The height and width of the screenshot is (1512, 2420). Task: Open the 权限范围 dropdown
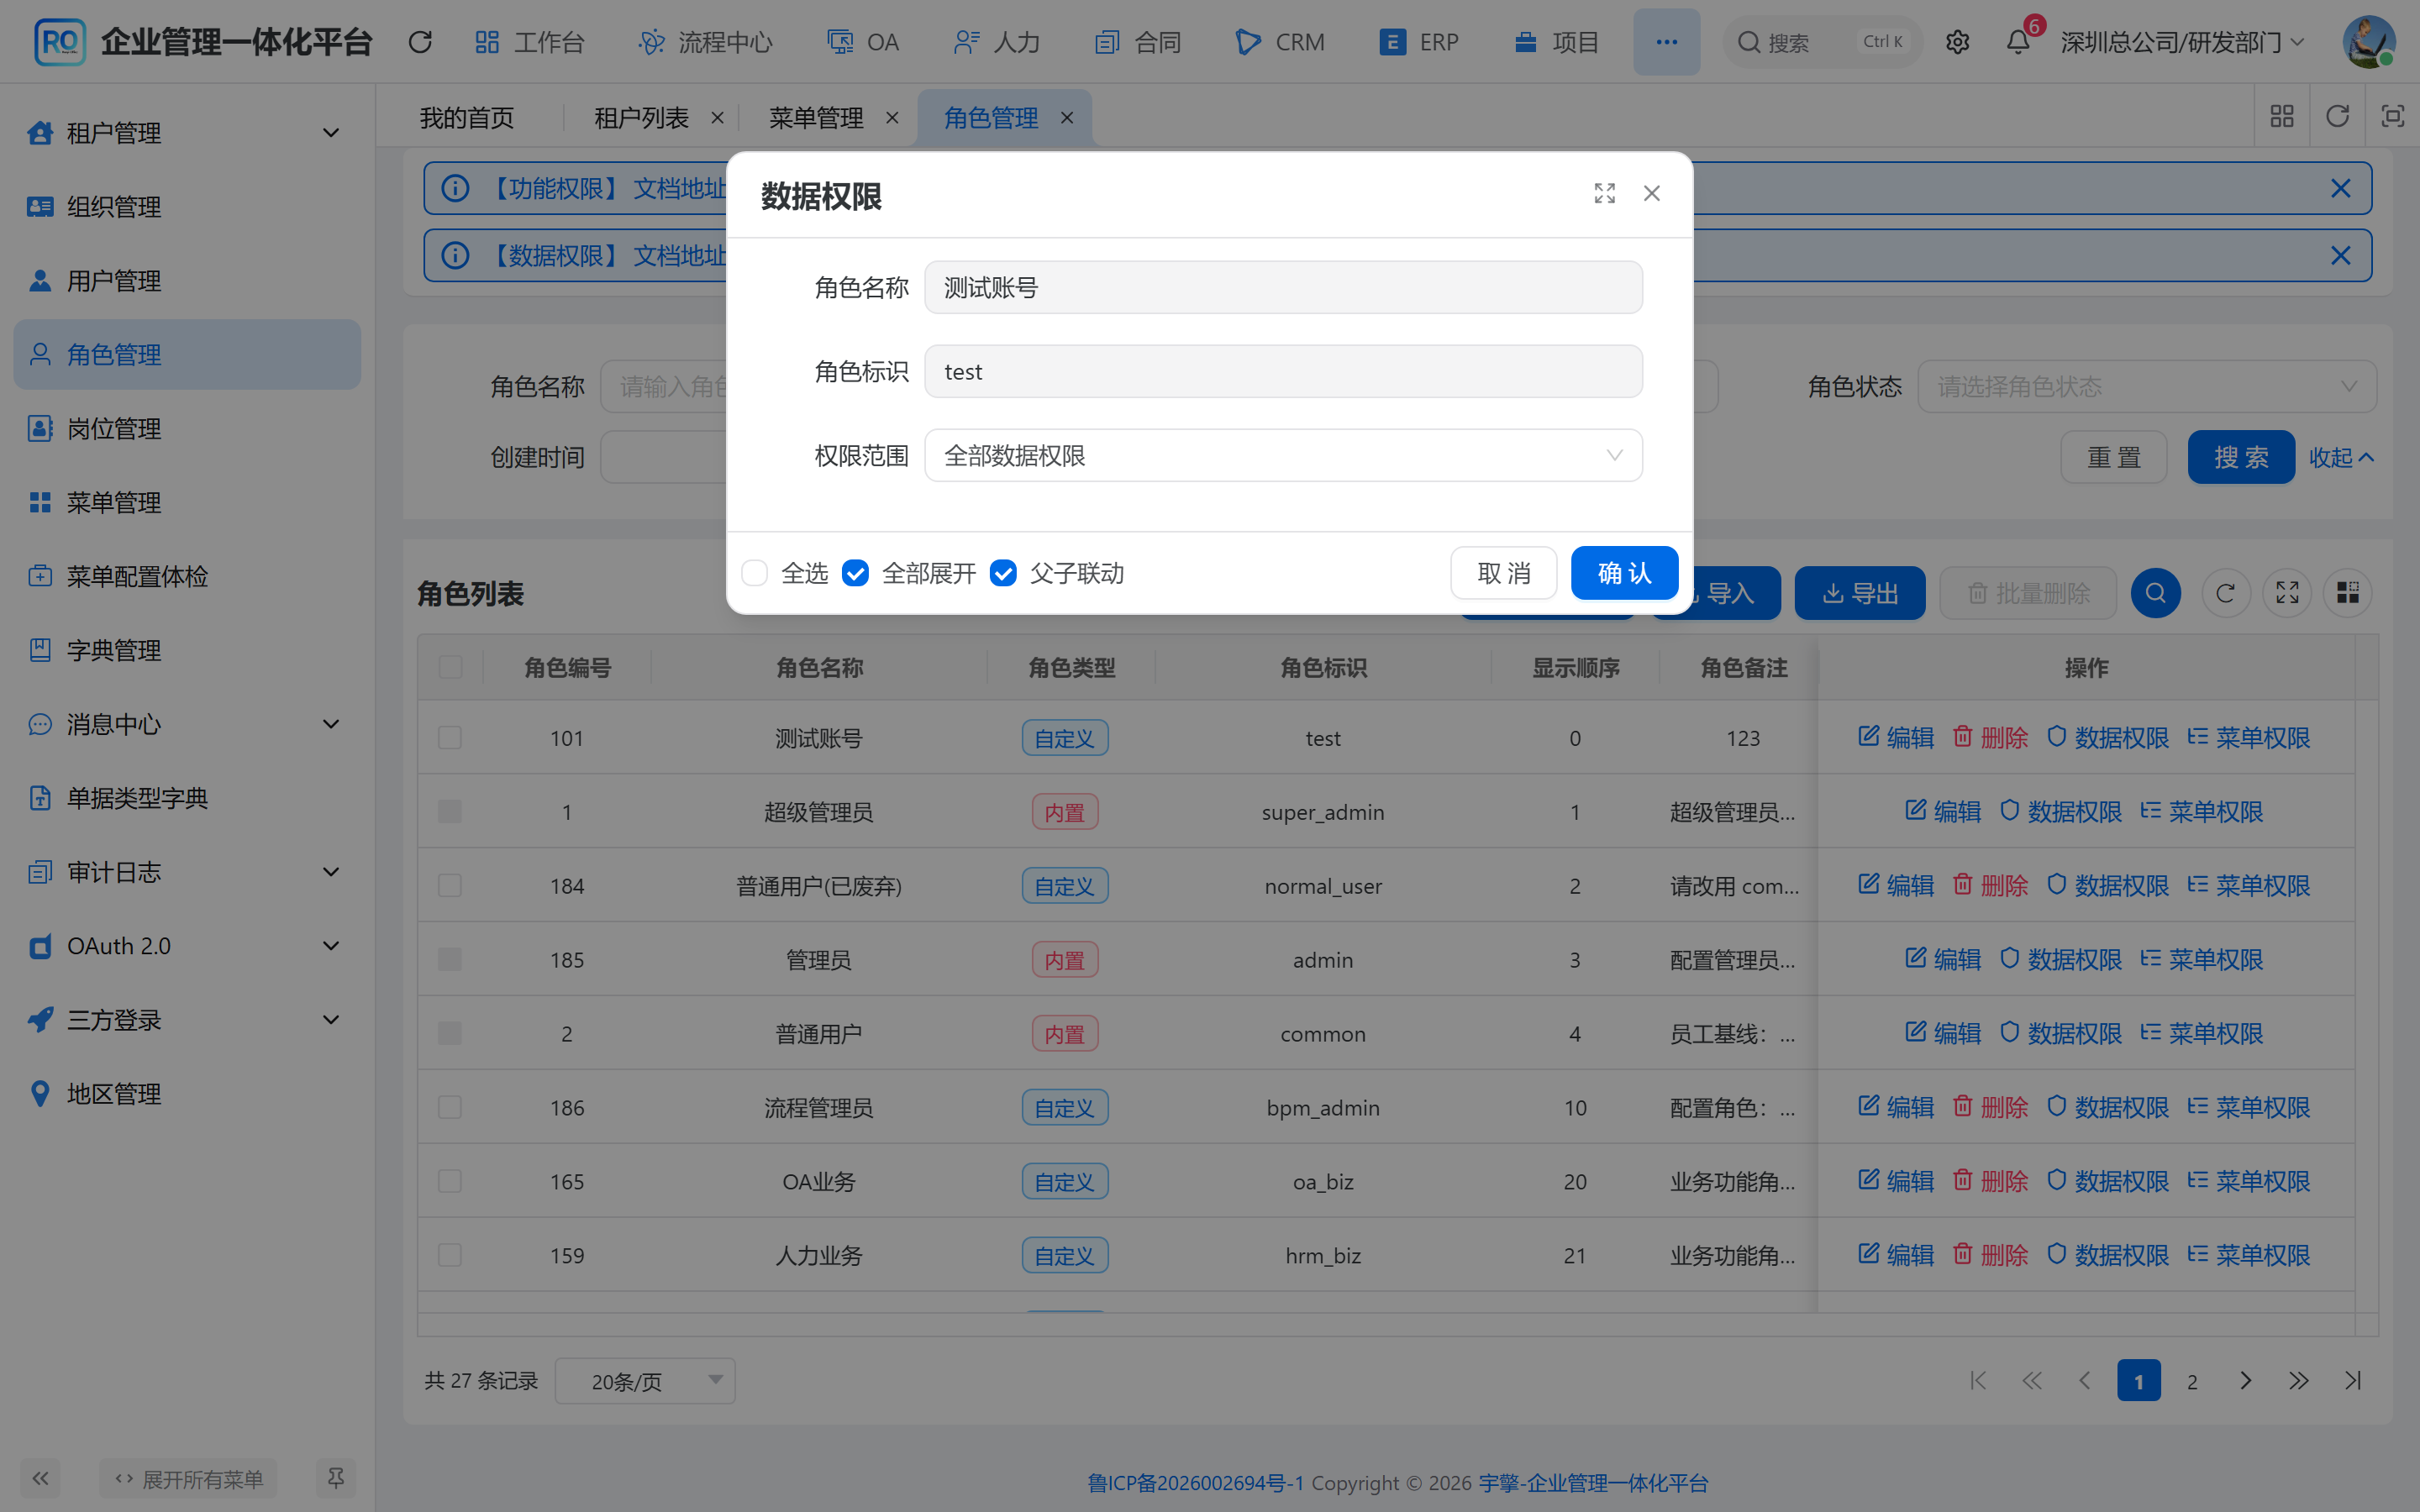[1283, 456]
